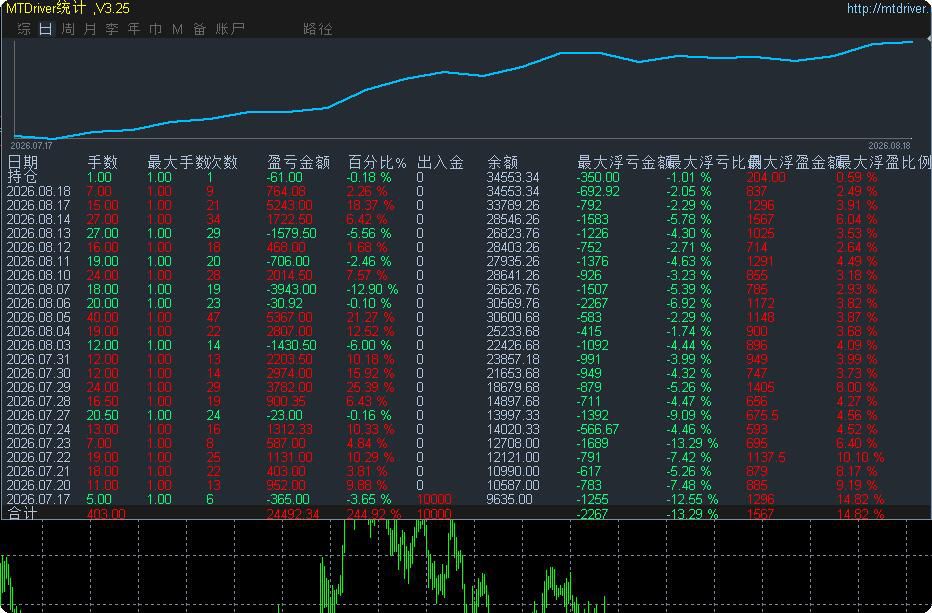932x613 pixels.
Task: Select the 2026.07.30 date row
Action: pyautogui.click(x=39, y=373)
